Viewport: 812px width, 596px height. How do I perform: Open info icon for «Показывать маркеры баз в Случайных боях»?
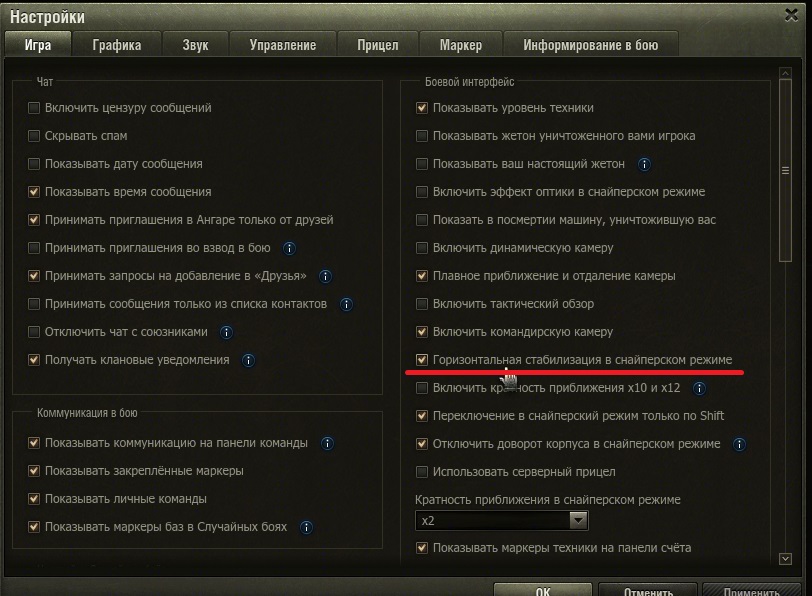(306, 527)
